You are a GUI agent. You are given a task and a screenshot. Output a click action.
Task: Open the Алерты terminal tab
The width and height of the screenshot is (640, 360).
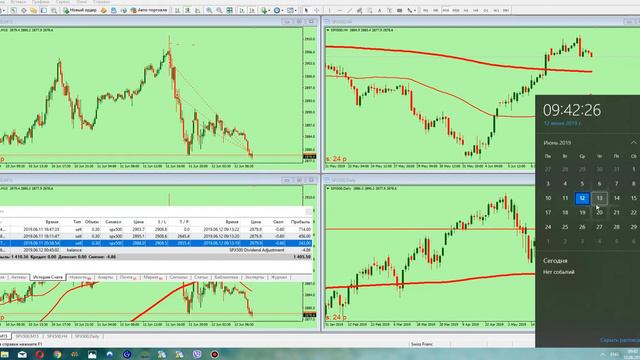pyautogui.click(x=105, y=277)
